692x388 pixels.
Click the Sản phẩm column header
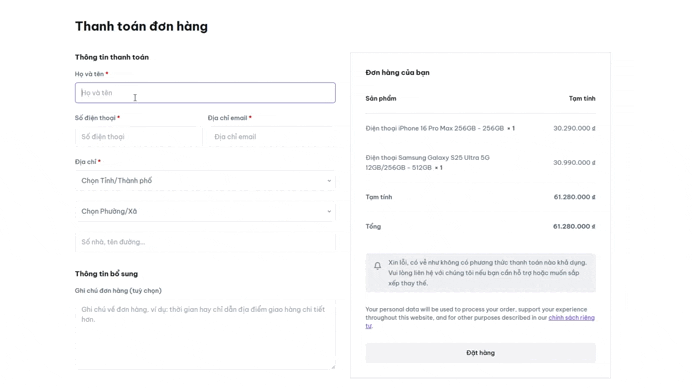pyautogui.click(x=380, y=98)
